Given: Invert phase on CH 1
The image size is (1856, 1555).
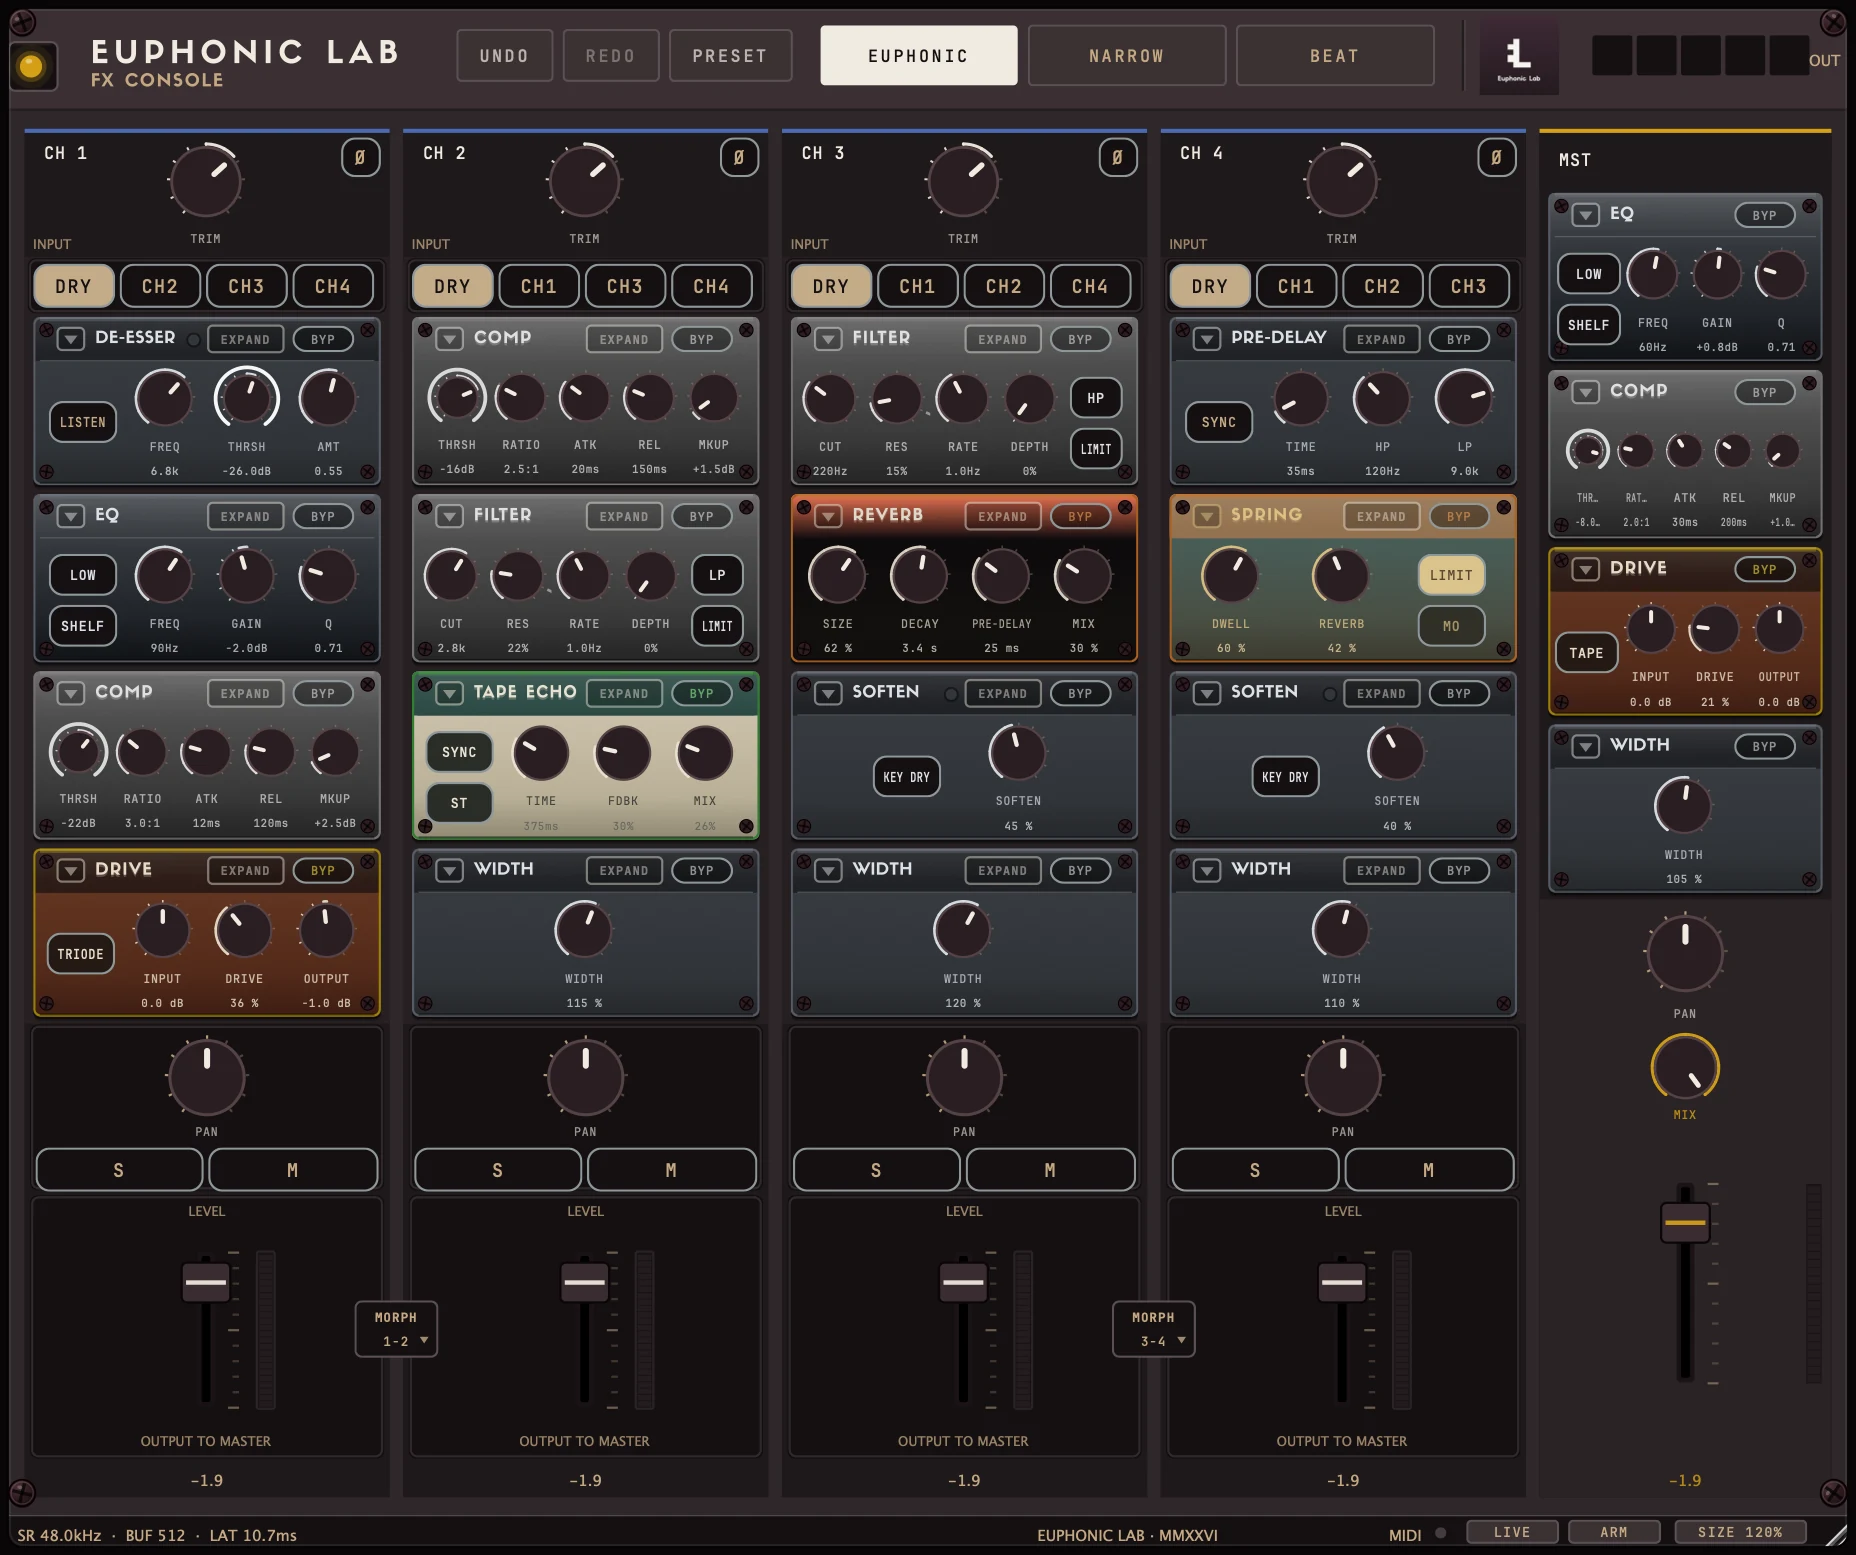Looking at the screenshot, I should [360, 157].
